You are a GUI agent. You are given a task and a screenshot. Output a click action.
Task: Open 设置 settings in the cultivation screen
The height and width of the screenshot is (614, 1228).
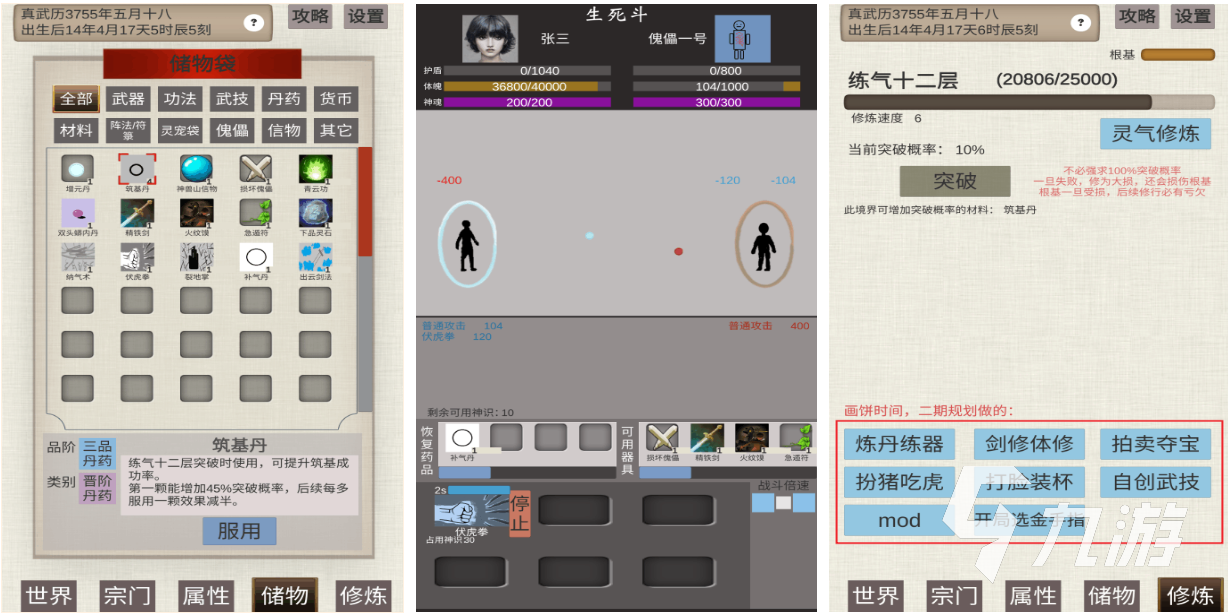click(1192, 16)
